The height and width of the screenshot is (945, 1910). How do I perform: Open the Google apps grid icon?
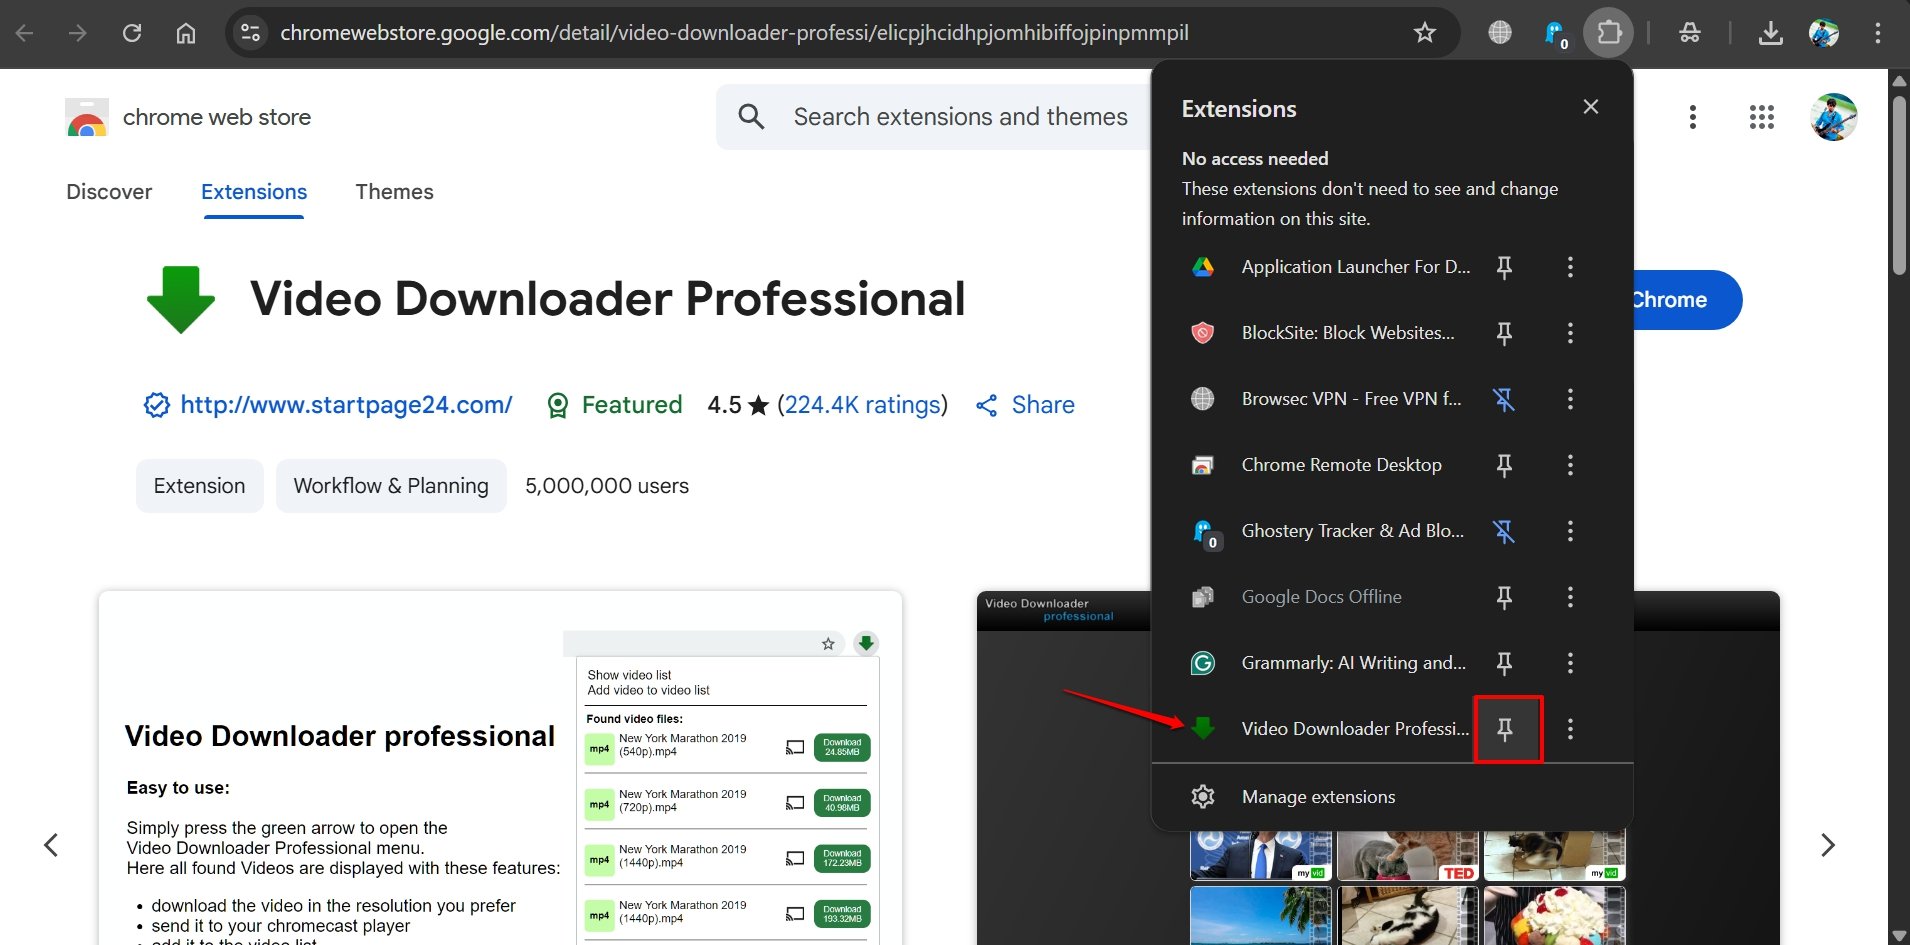(x=1762, y=117)
